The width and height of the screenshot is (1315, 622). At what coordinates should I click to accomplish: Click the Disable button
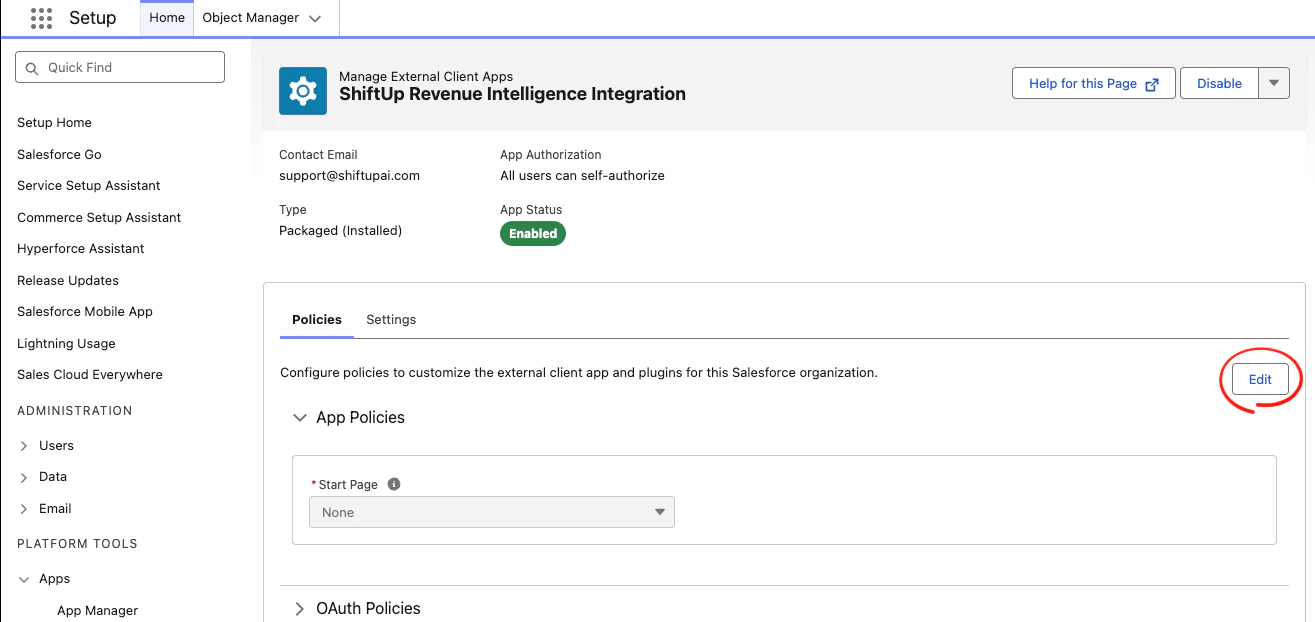coord(1219,83)
